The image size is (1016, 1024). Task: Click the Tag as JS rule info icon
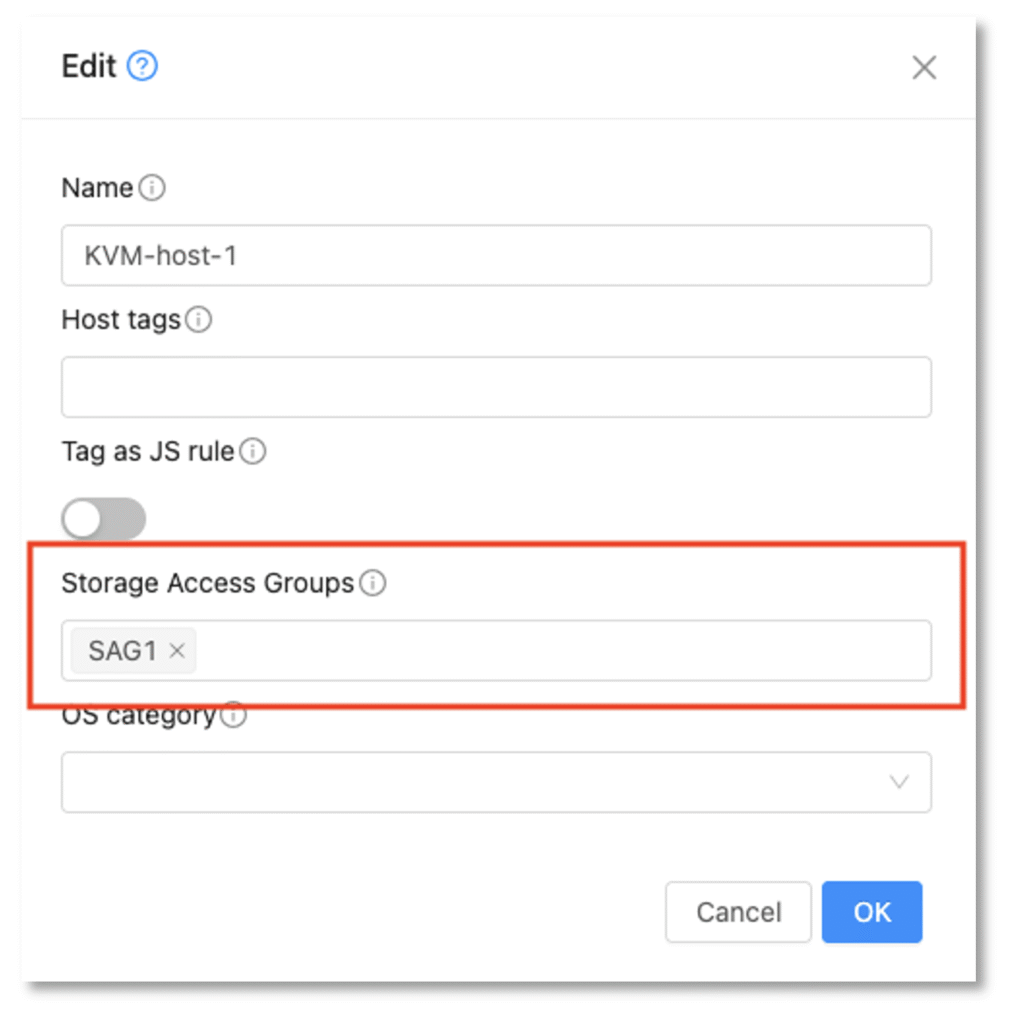[x=253, y=452]
